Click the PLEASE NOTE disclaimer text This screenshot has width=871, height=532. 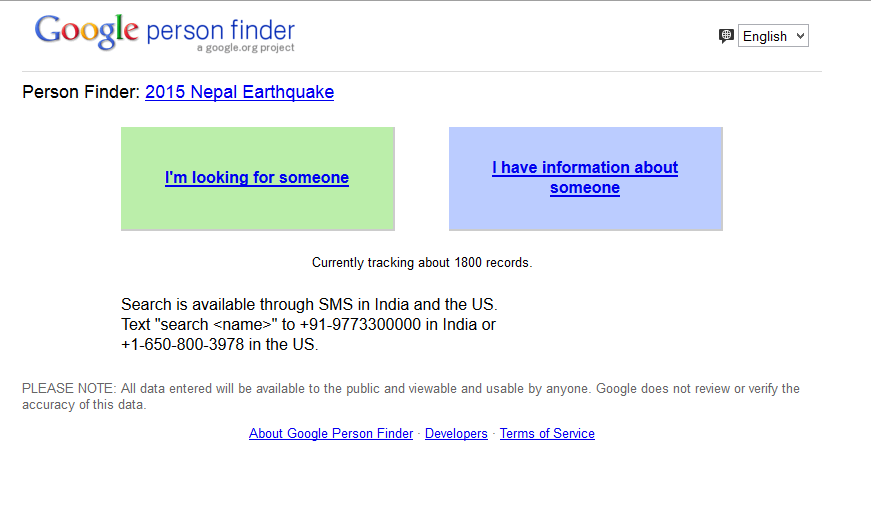click(x=410, y=389)
